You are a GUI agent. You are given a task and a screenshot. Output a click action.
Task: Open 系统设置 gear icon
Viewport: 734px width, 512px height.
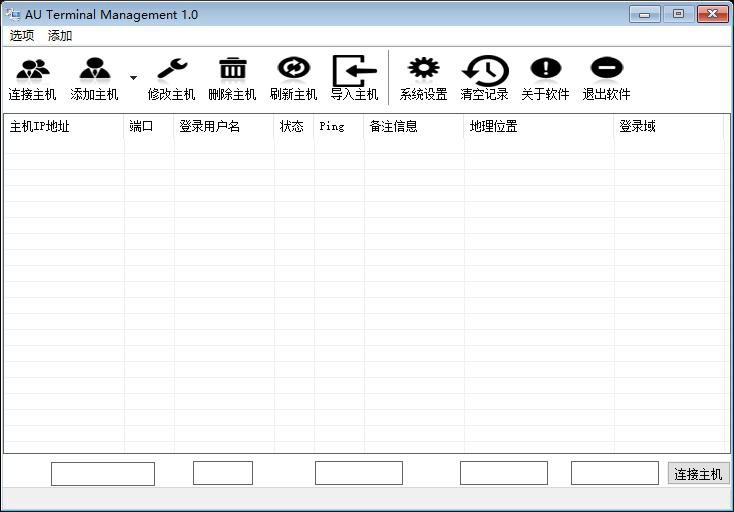coord(423,69)
